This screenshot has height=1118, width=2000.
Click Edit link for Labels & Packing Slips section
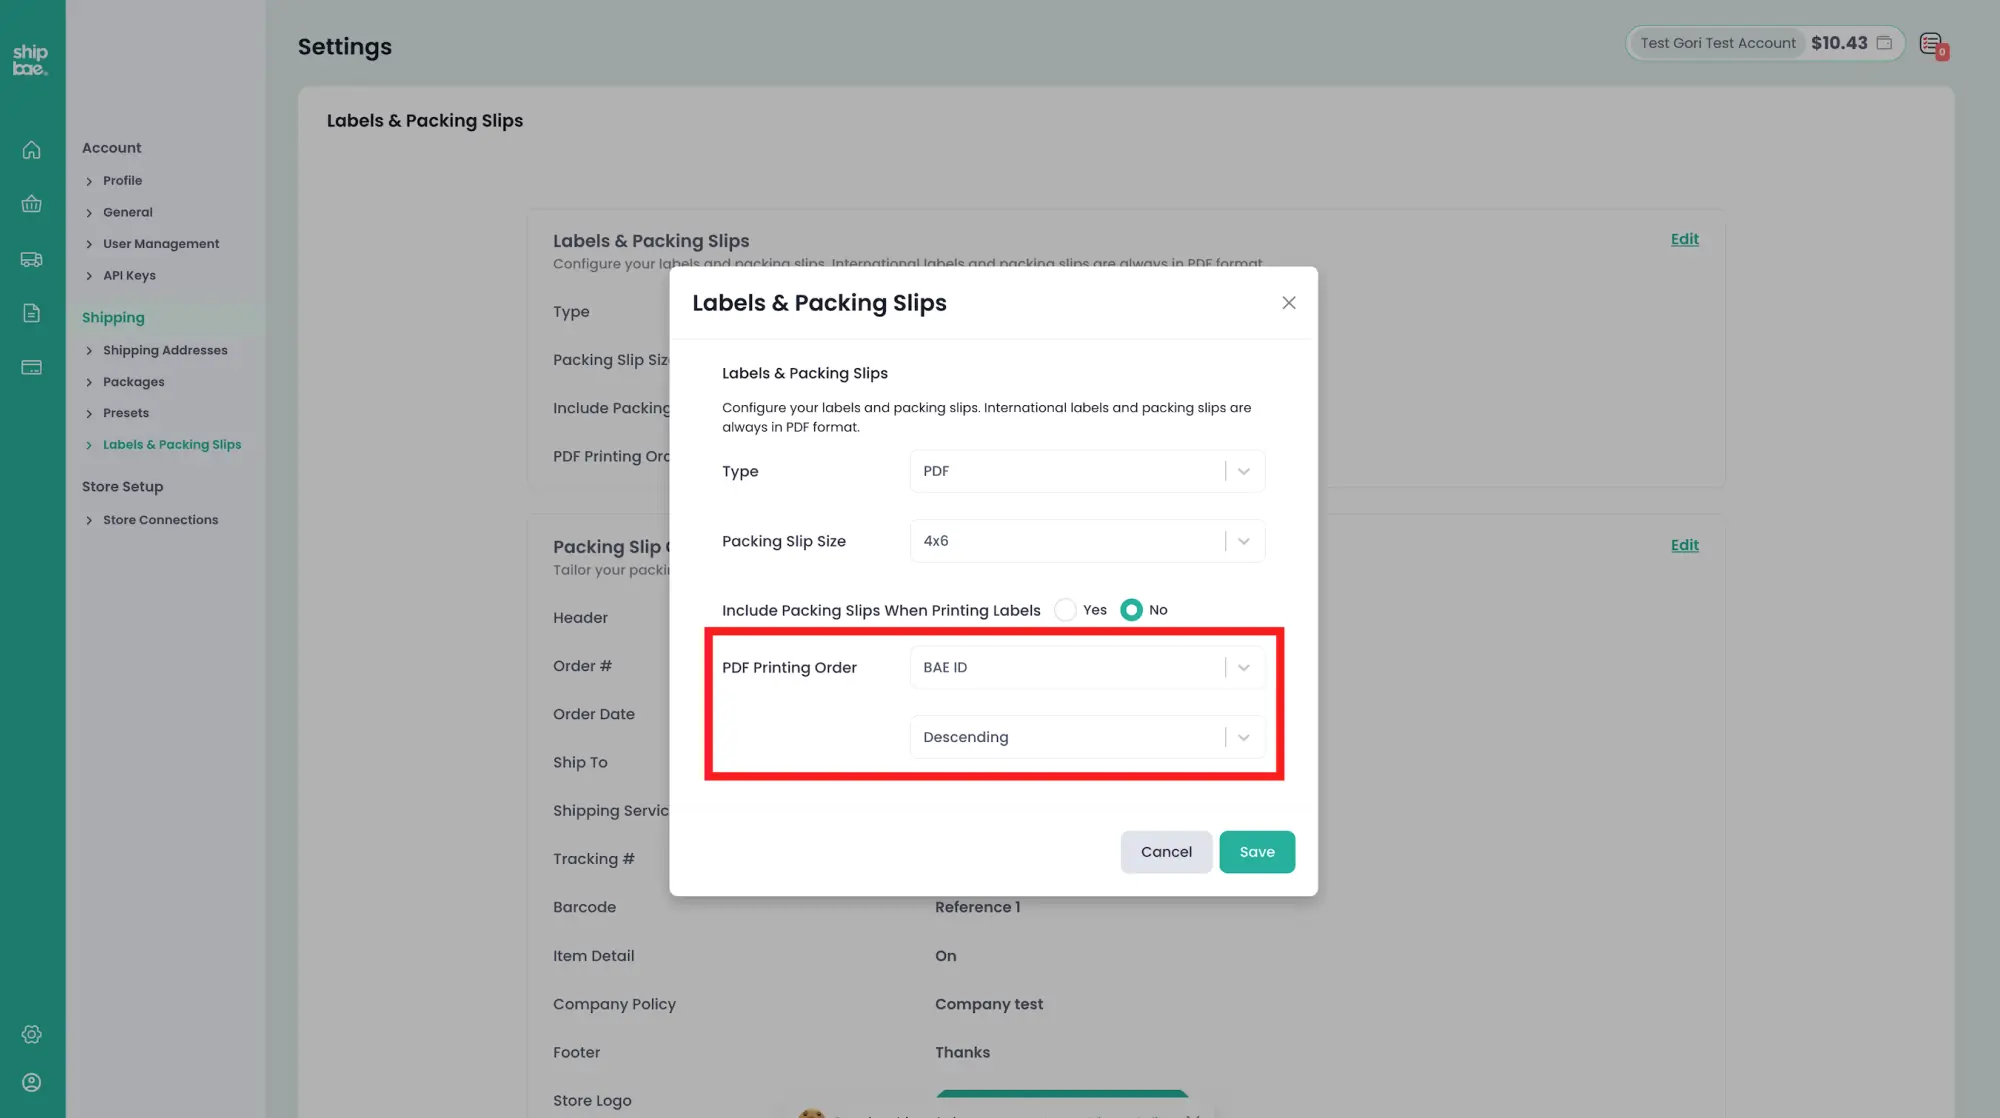[x=1684, y=239]
